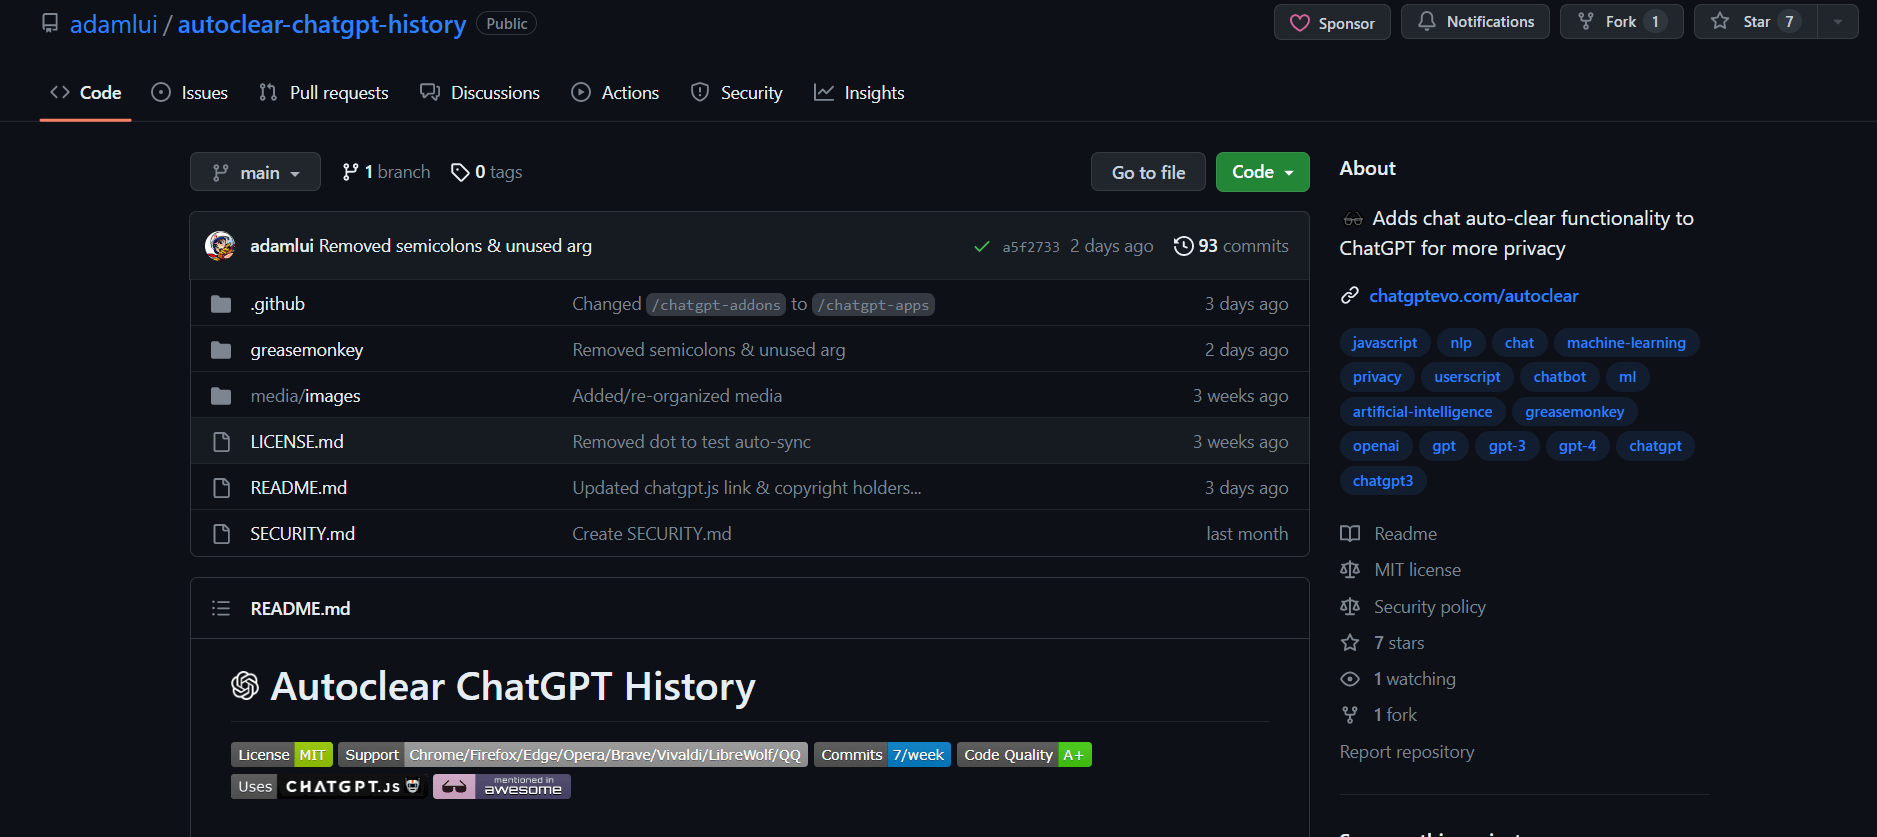View the Security tab
Viewport: 1877px width, 837px height.
(737, 93)
